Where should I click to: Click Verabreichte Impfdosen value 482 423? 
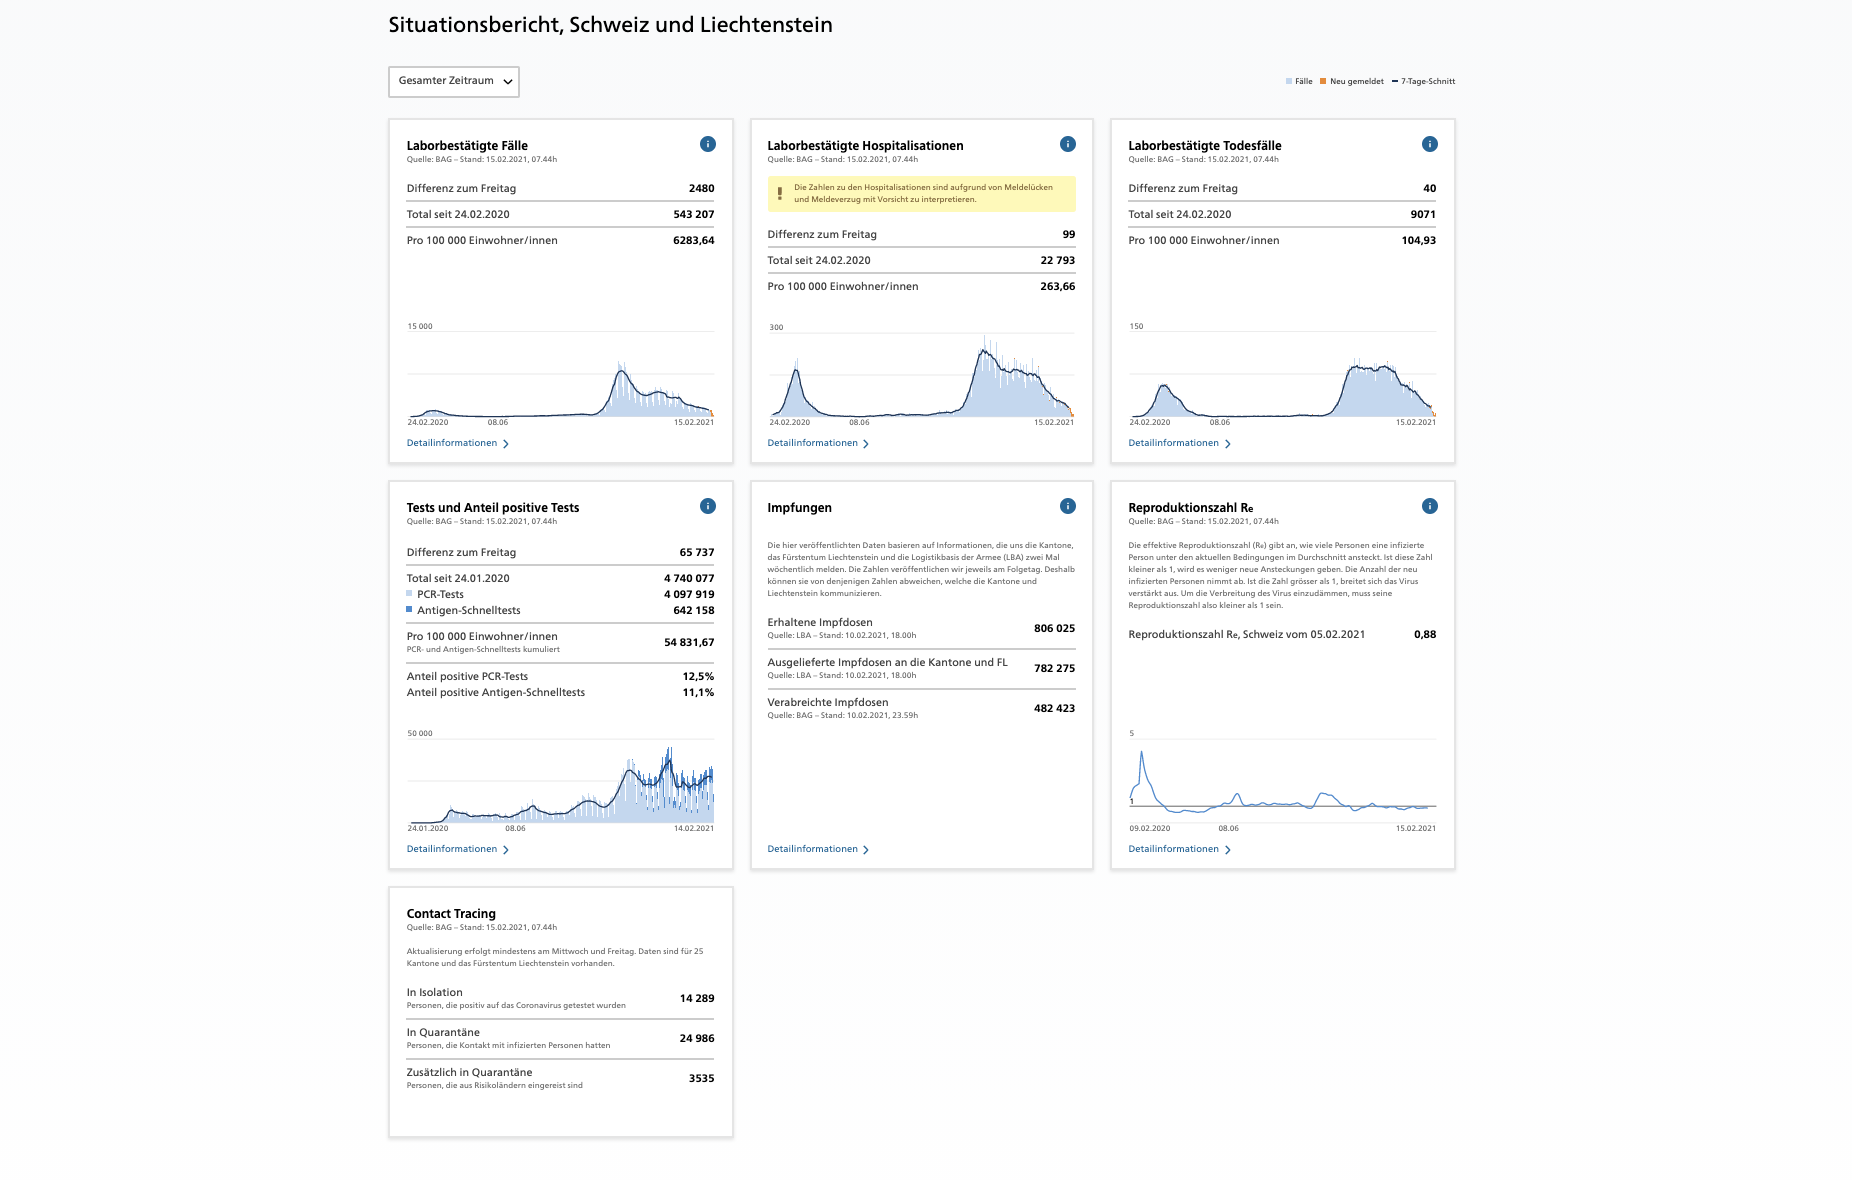(1055, 708)
